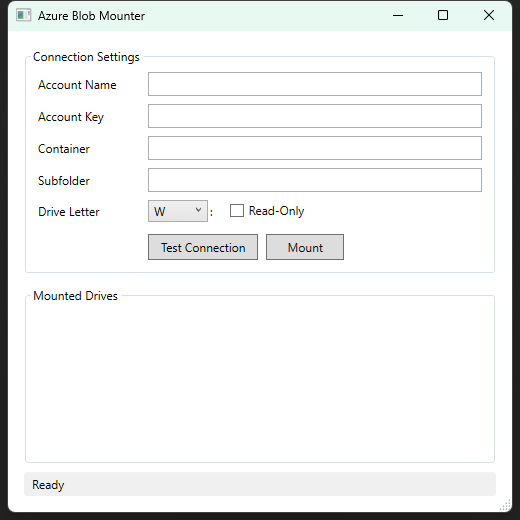Enable the Read-Only checkbox
Screen dimensions: 520x520
click(237, 211)
